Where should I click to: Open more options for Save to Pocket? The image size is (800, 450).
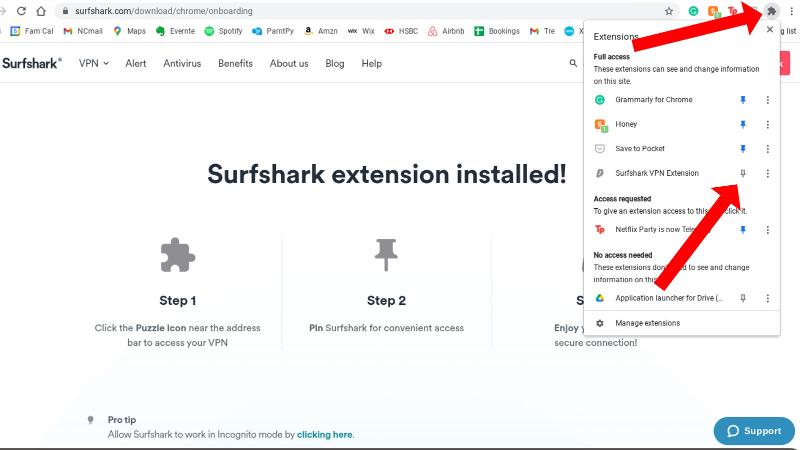click(x=767, y=149)
